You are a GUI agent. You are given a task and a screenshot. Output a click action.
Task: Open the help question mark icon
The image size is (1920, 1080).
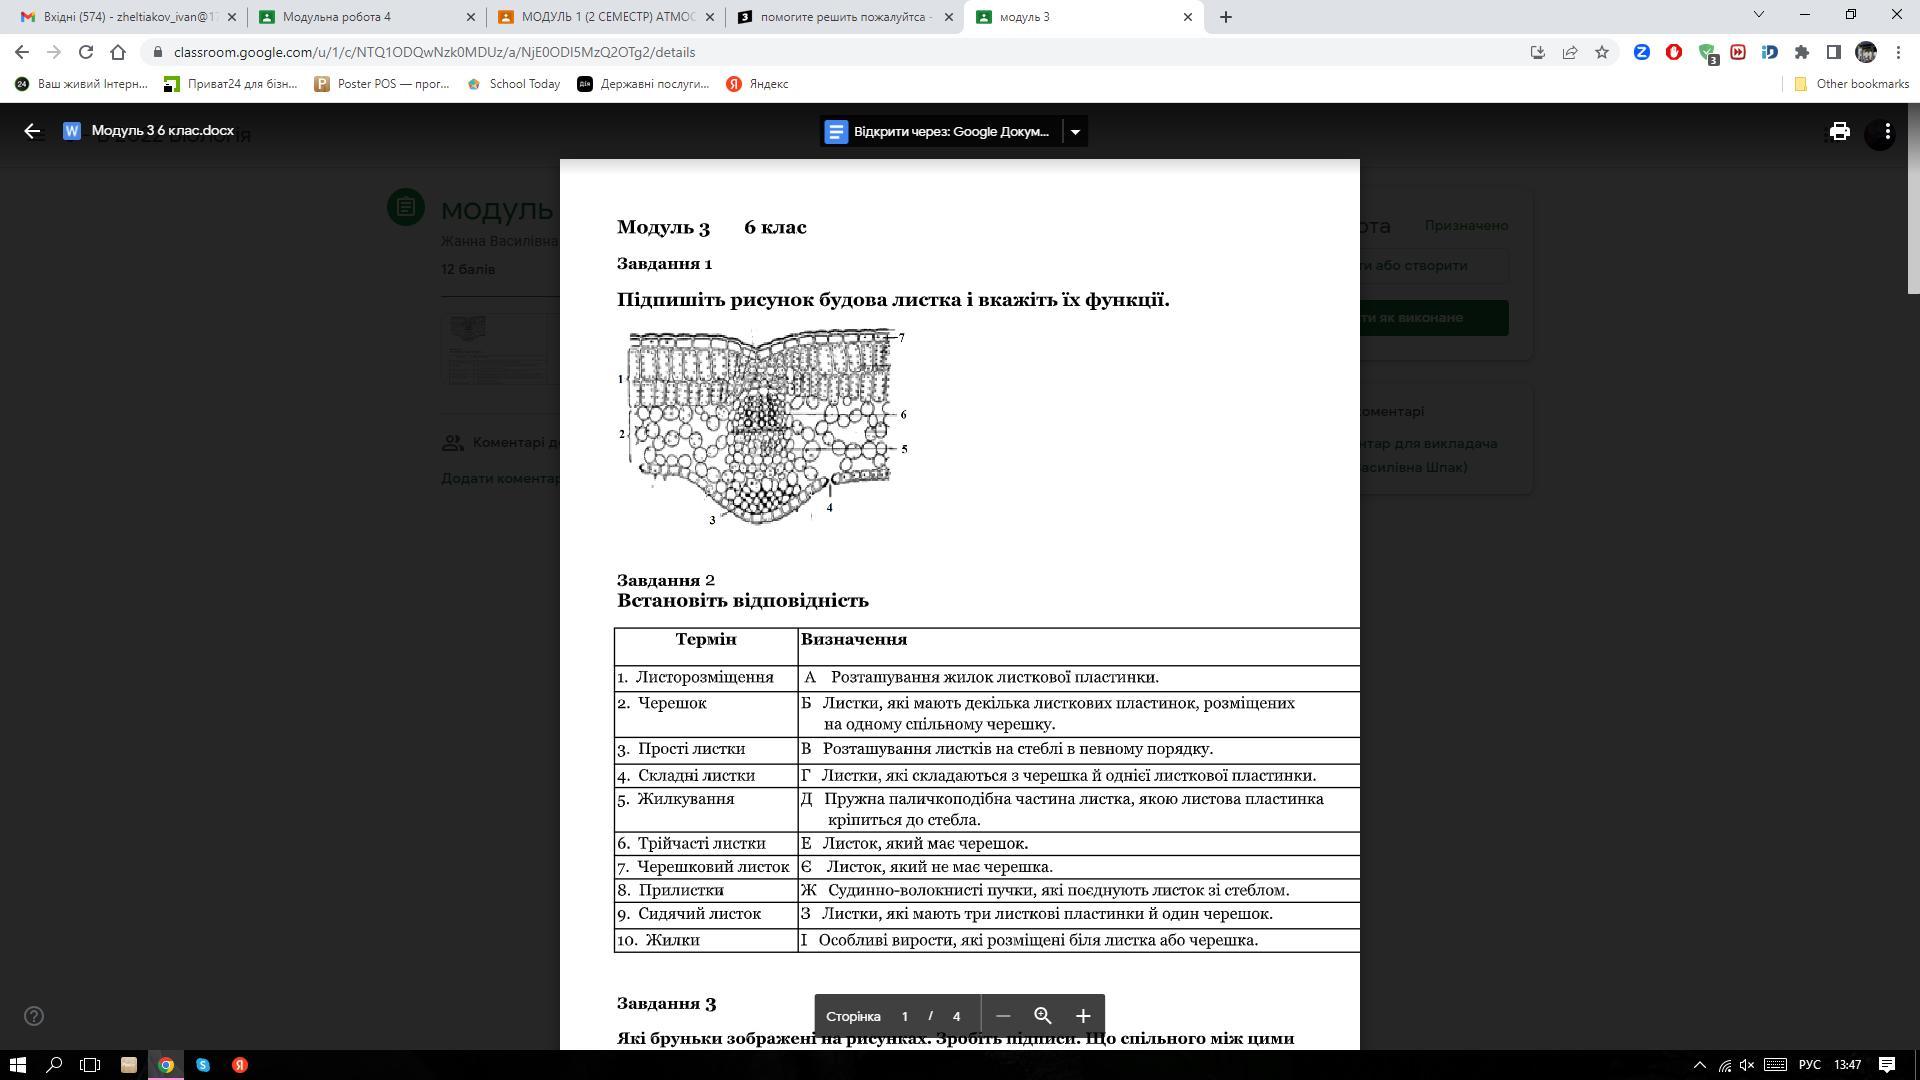tap(34, 1016)
